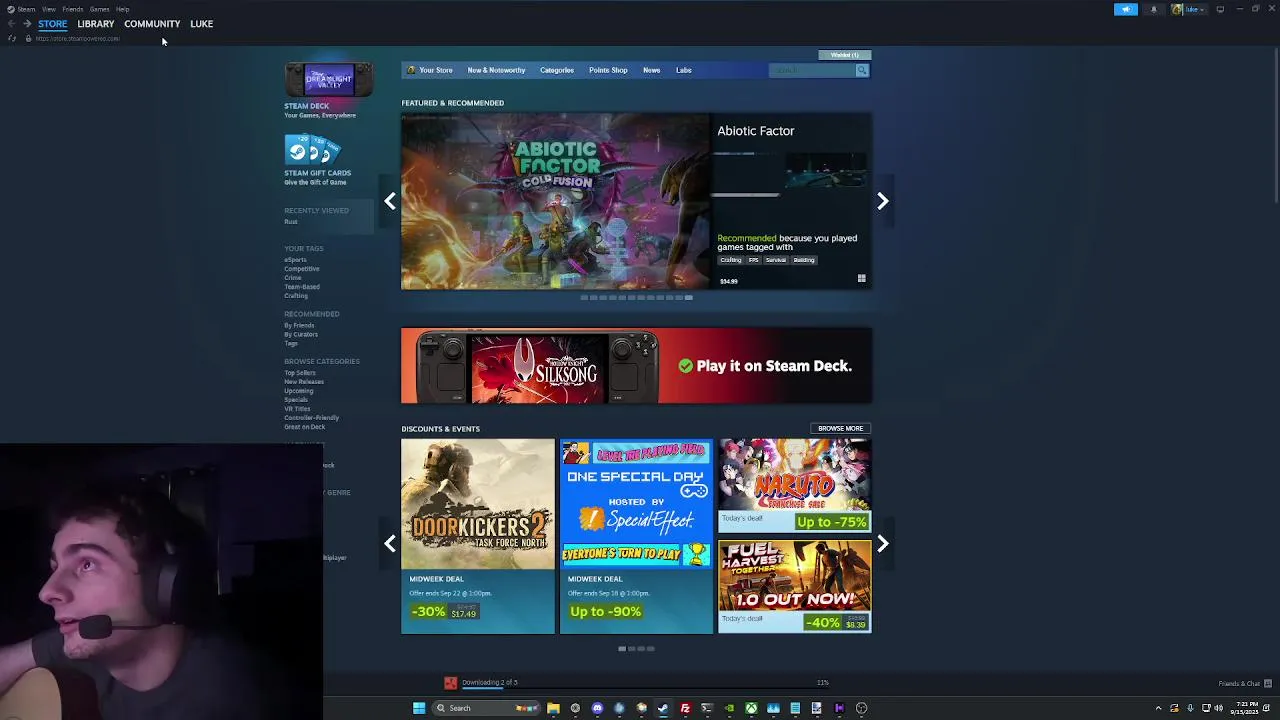Image resolution: width=1280 pixels, height=720 pixels.
Task: Open the Categories dropdown
Action: tap(557, 70)
